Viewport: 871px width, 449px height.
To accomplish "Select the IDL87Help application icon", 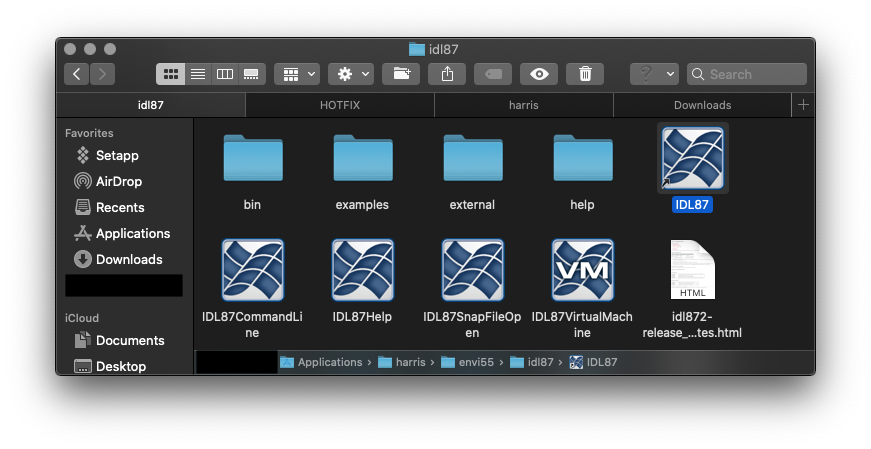I will tap(362, 270).
